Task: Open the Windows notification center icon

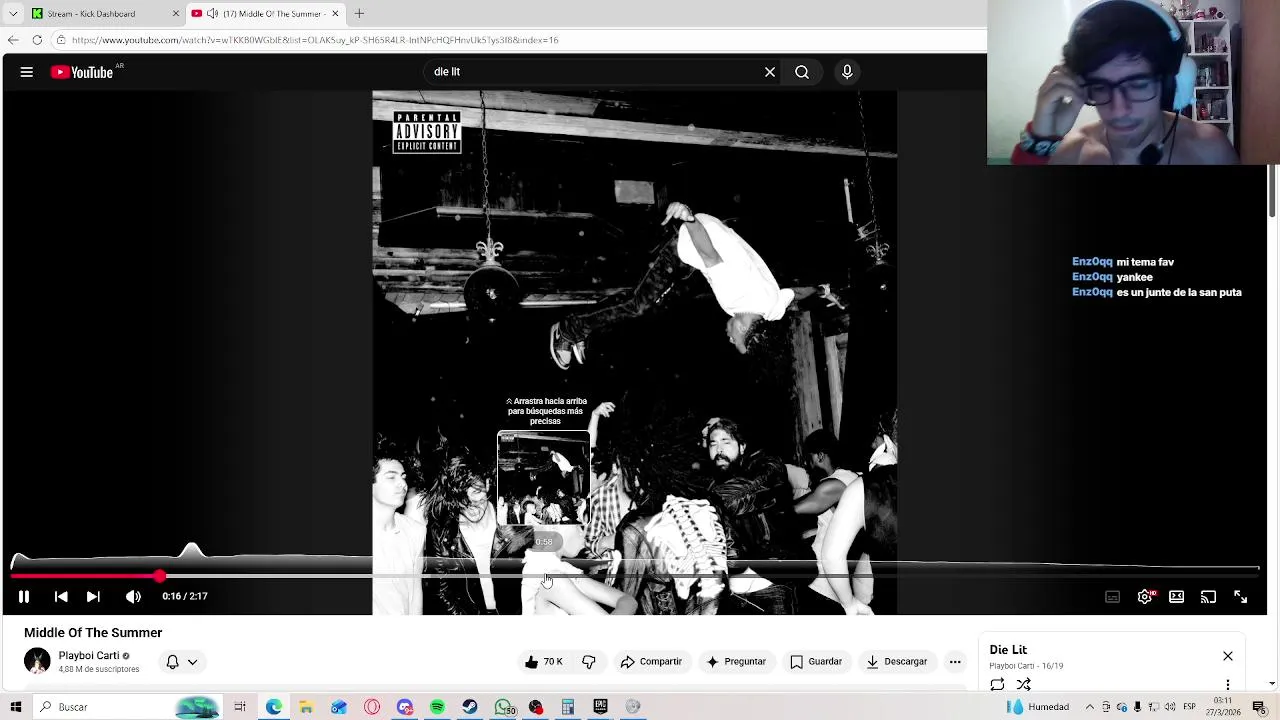Action: 1259,707
